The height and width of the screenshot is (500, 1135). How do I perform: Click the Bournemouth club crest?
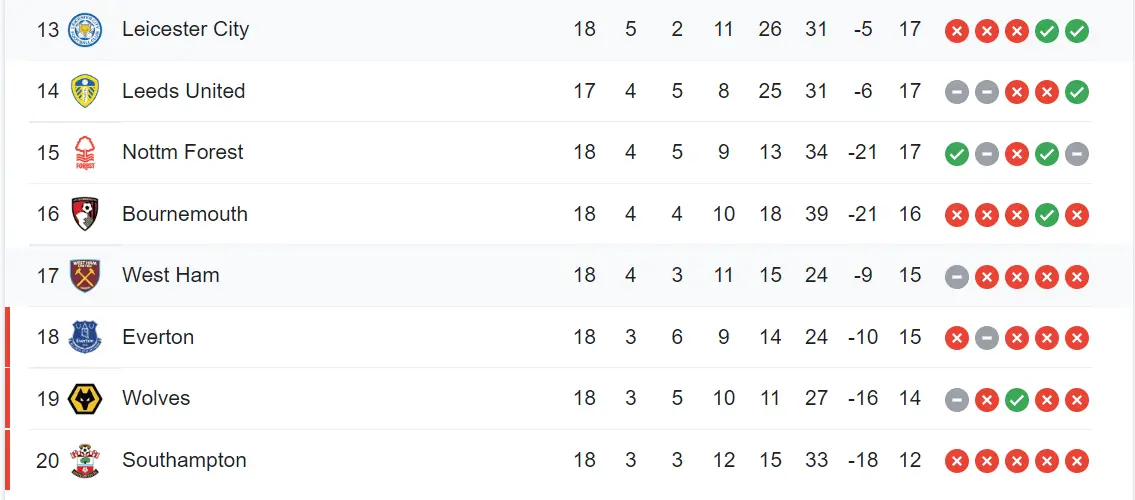click(x=85, y=215)
